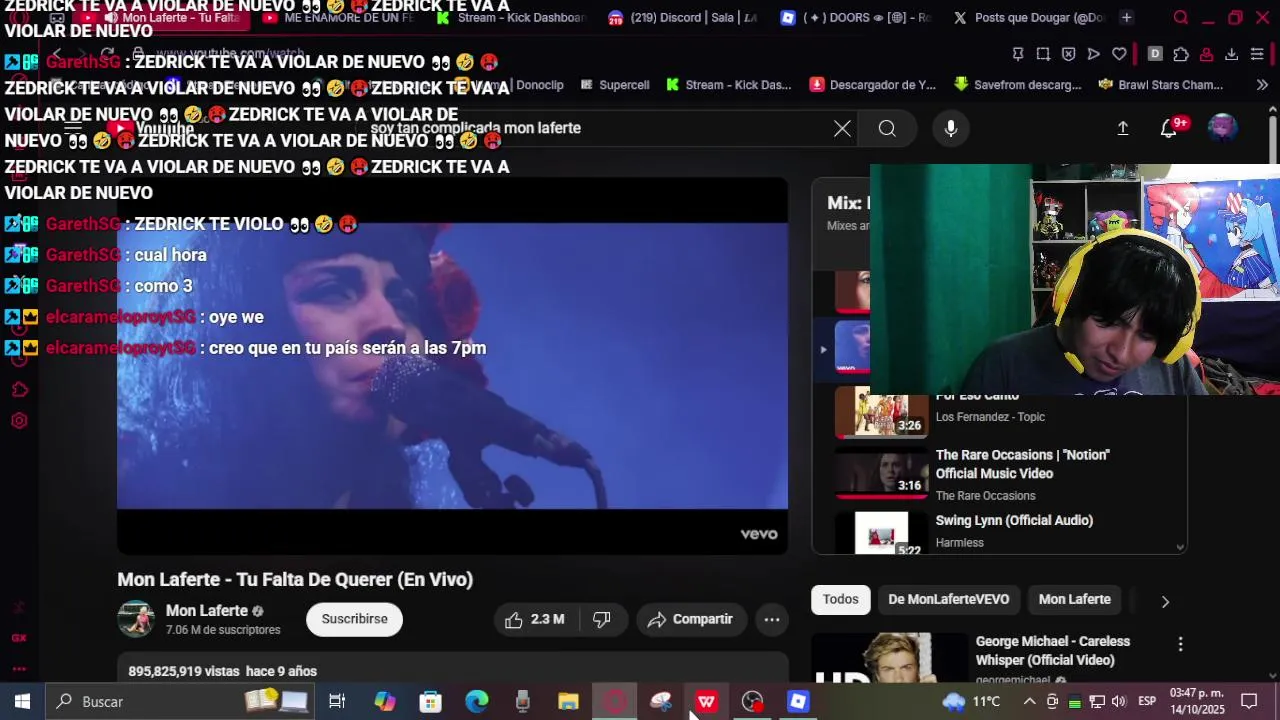
Task: Show more filter chips arrow
Action: [1165, 601]
